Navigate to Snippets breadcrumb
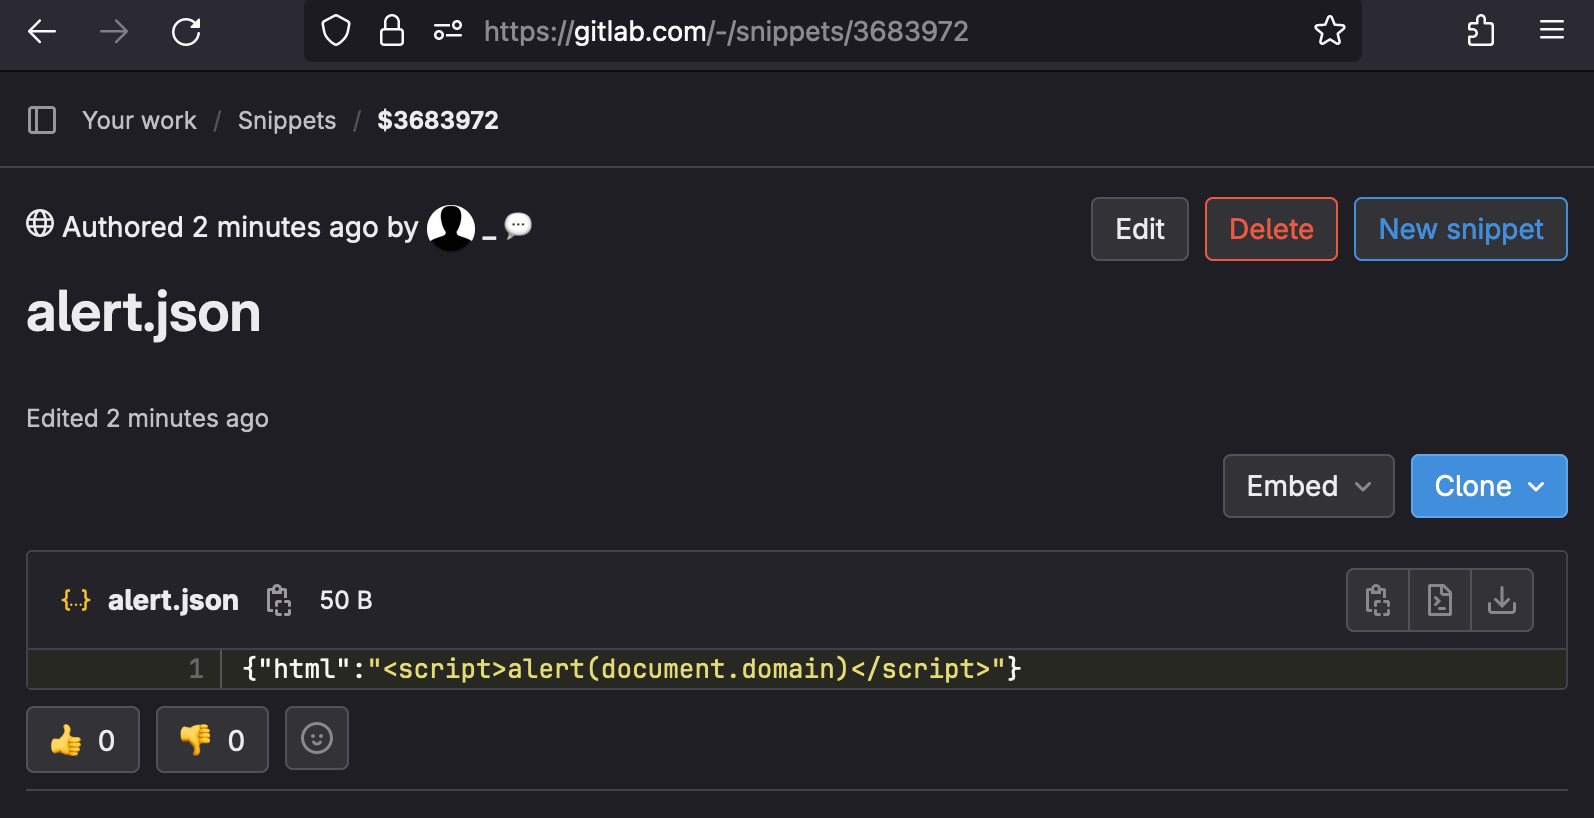 [287, 120]
